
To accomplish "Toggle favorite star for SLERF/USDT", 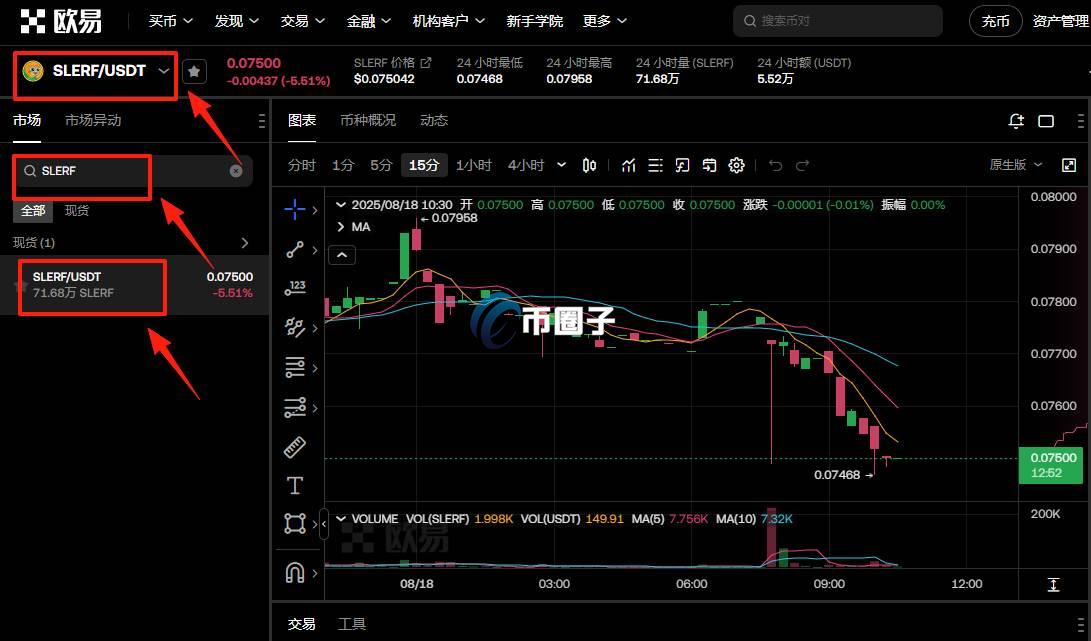I will coord(195,71).
